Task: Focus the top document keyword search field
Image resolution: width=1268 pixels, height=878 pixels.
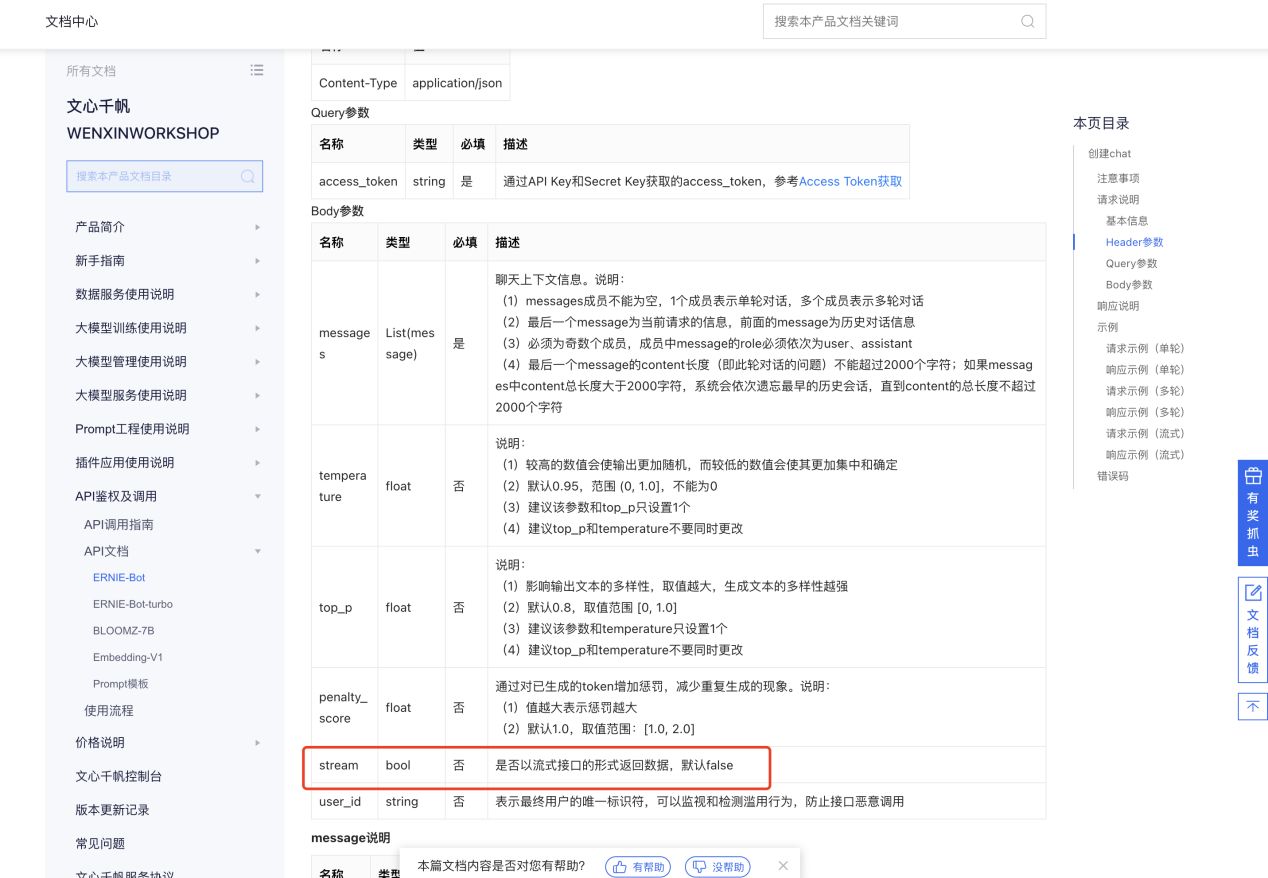Action: pos(890,21)
